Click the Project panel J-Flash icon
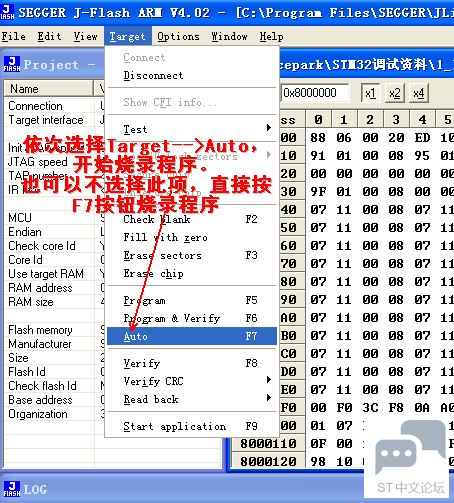Viewport: 454px width, 503px height. click(x=12, y=64)
